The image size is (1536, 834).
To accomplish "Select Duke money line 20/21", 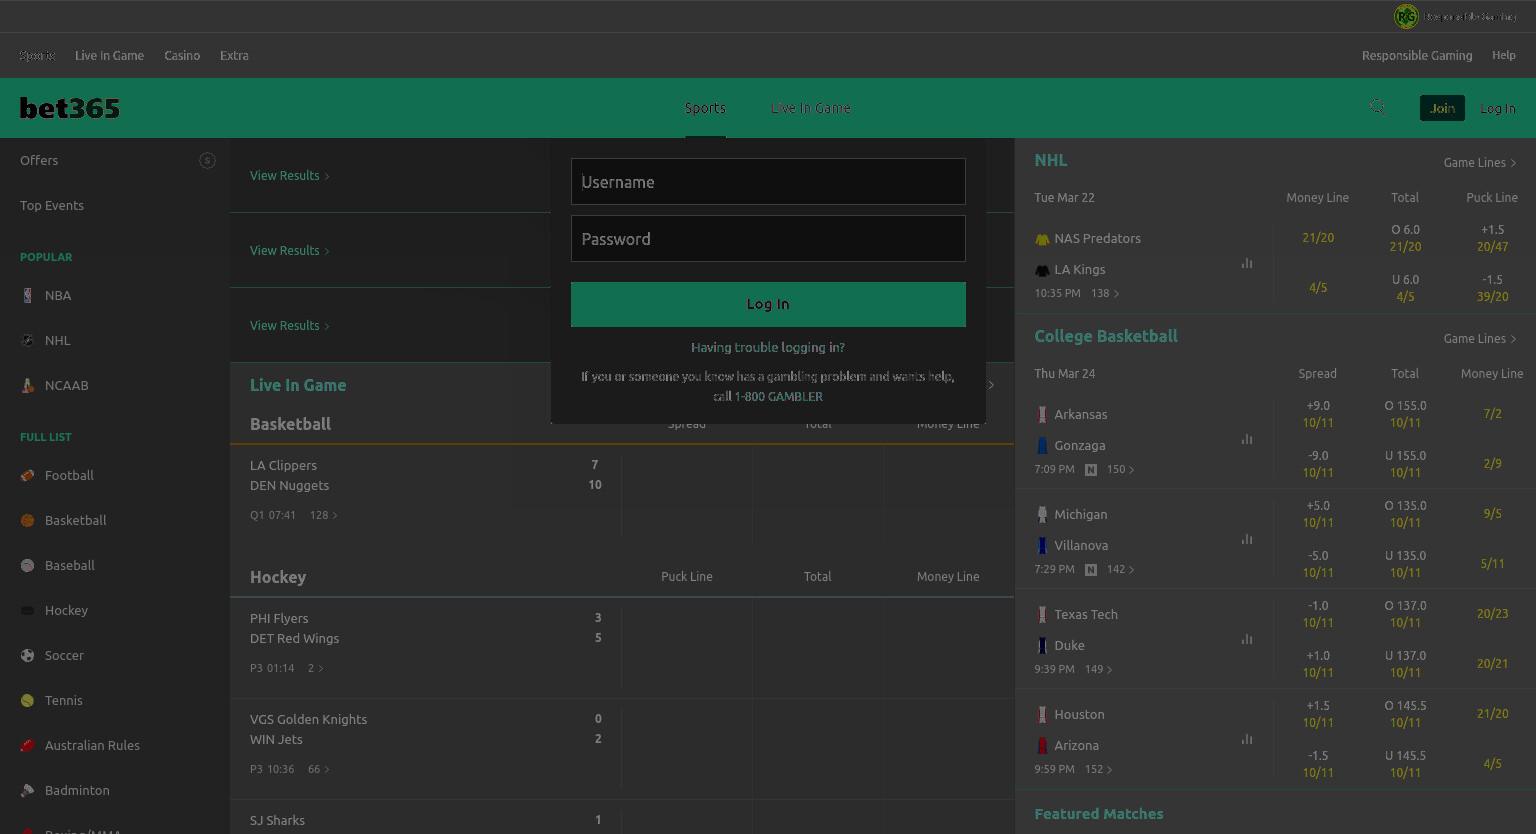I will [1492, 664].
